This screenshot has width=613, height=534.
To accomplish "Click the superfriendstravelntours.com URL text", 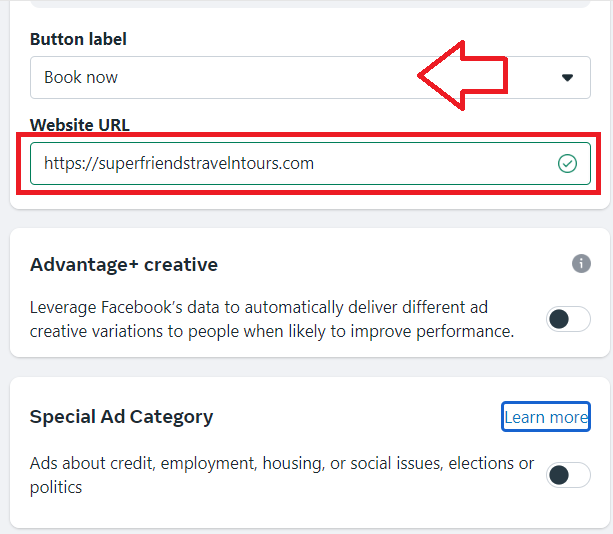I will (x=206, y=163).
